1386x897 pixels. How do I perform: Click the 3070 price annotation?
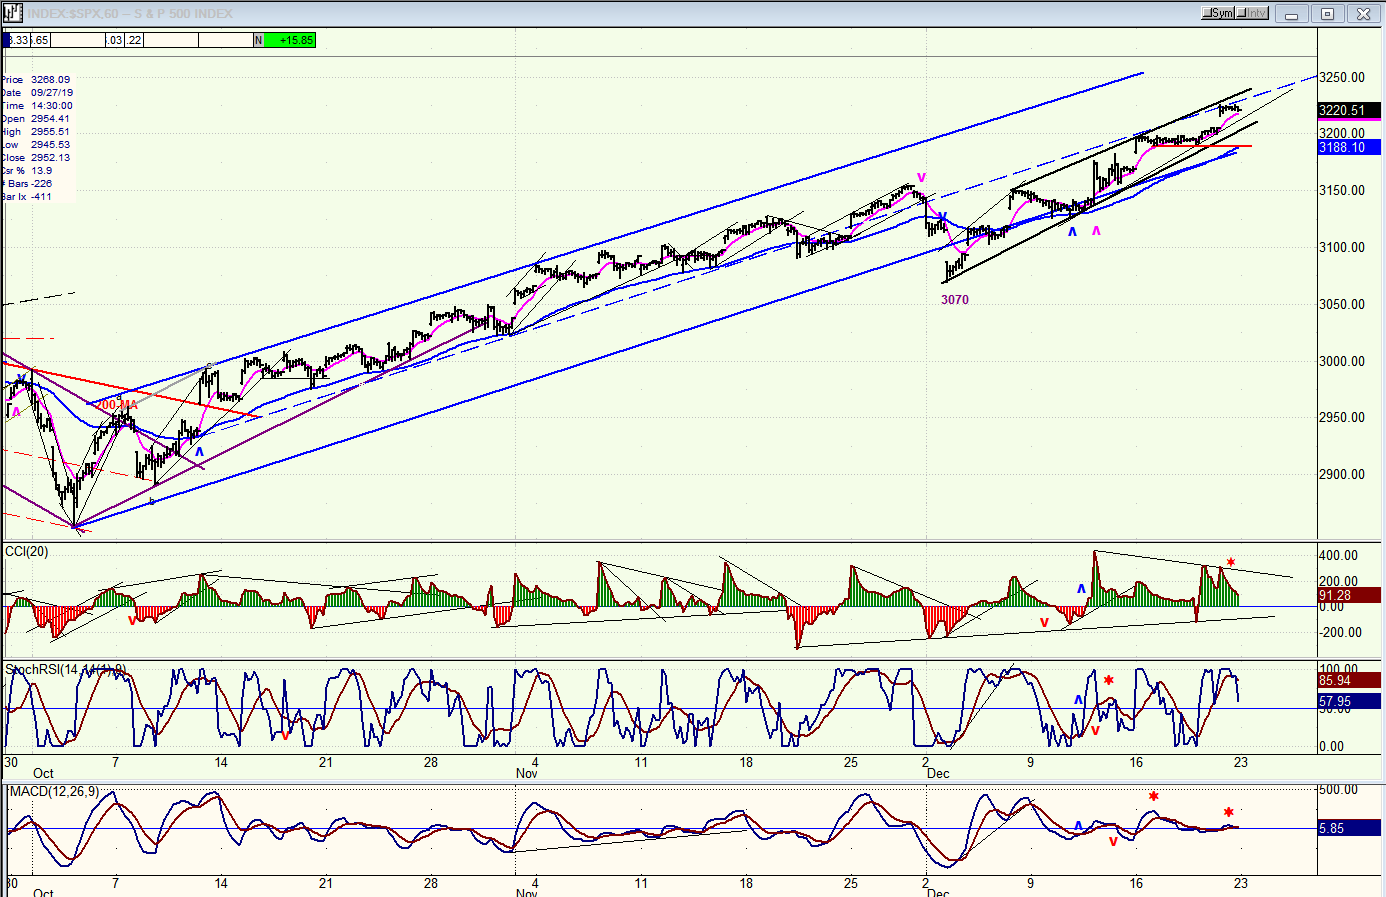coord(954,299)
